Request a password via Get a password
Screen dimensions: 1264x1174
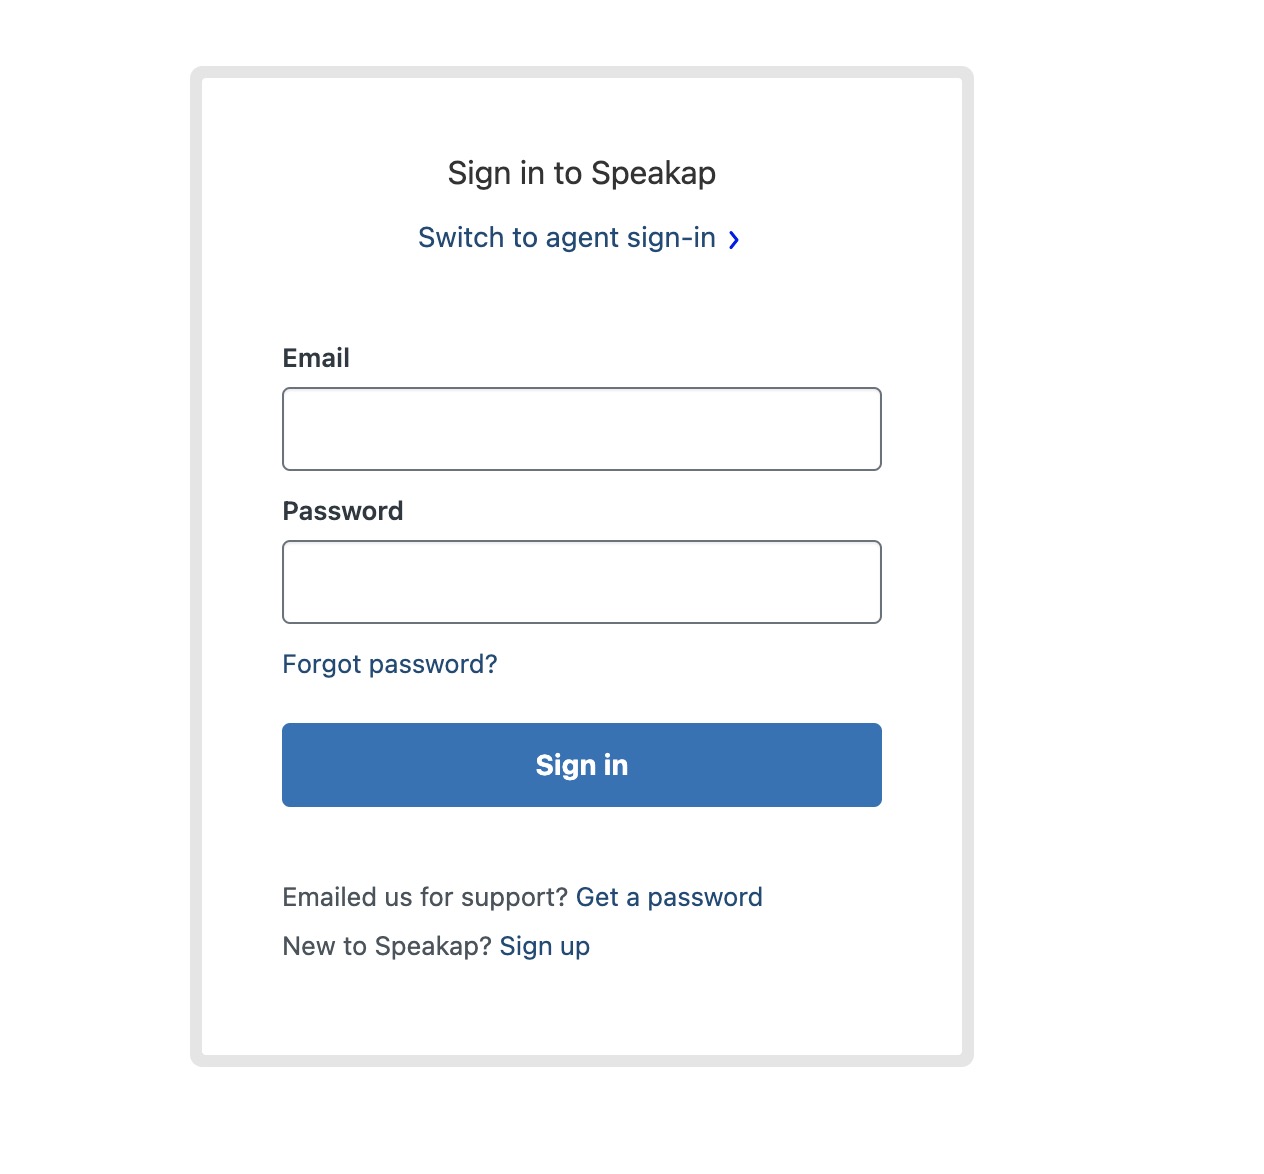point(669,897)
